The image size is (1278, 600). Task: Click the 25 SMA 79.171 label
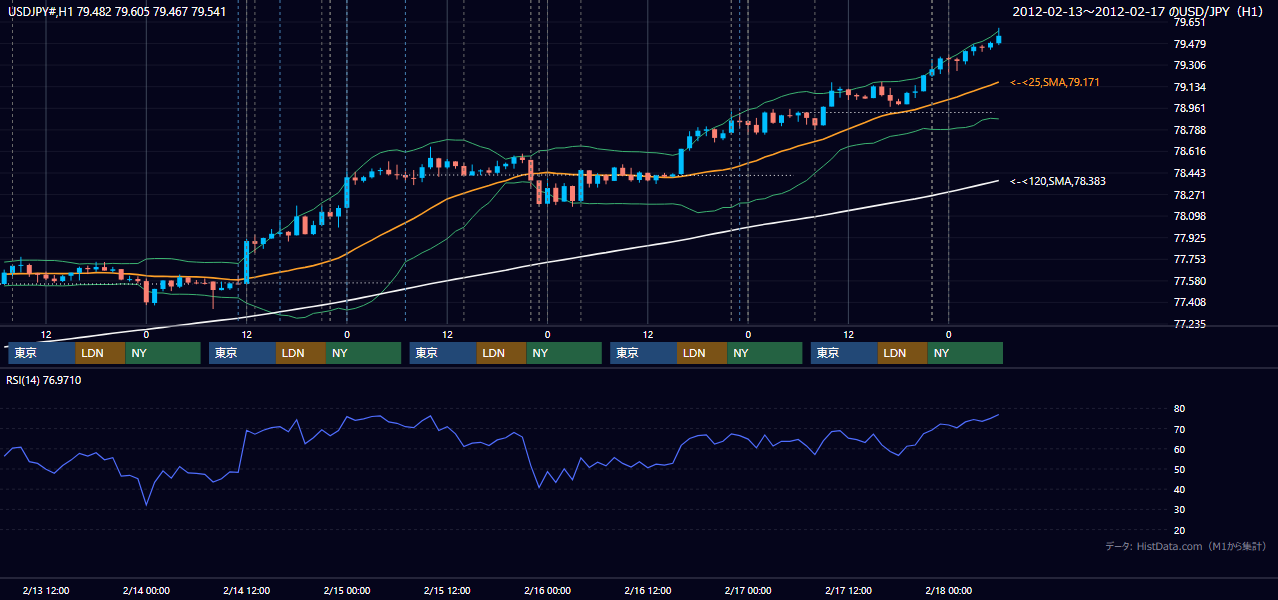1055,82
